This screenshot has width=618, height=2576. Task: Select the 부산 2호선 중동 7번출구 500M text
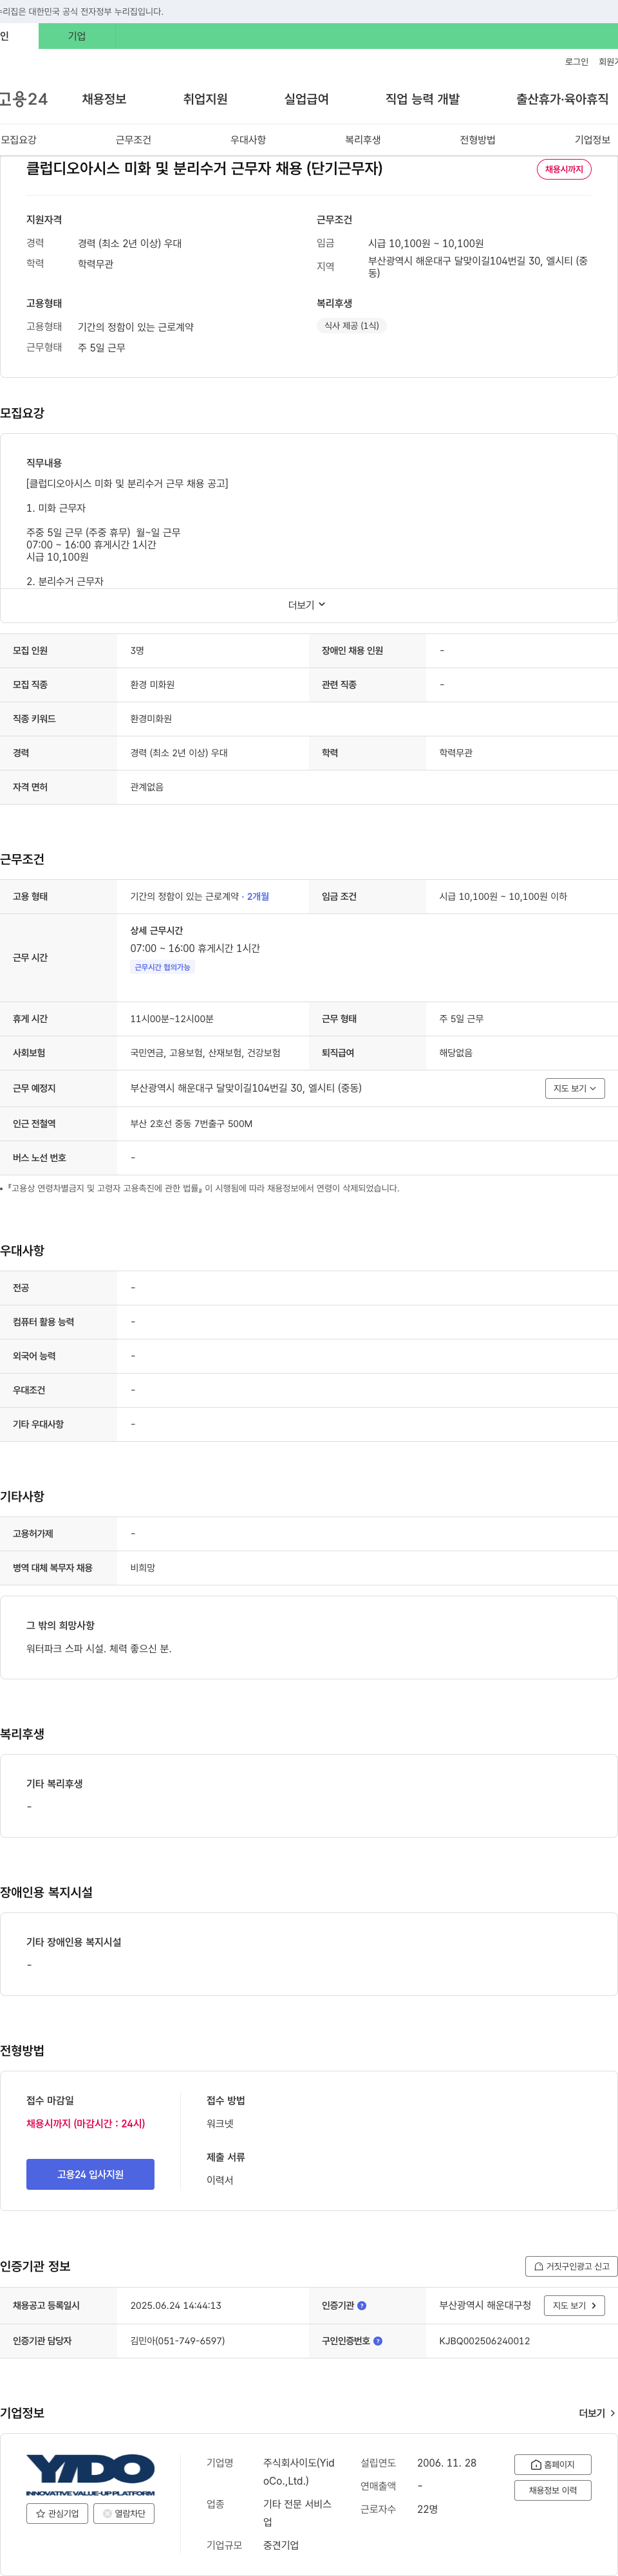[x=191, y=1124]
